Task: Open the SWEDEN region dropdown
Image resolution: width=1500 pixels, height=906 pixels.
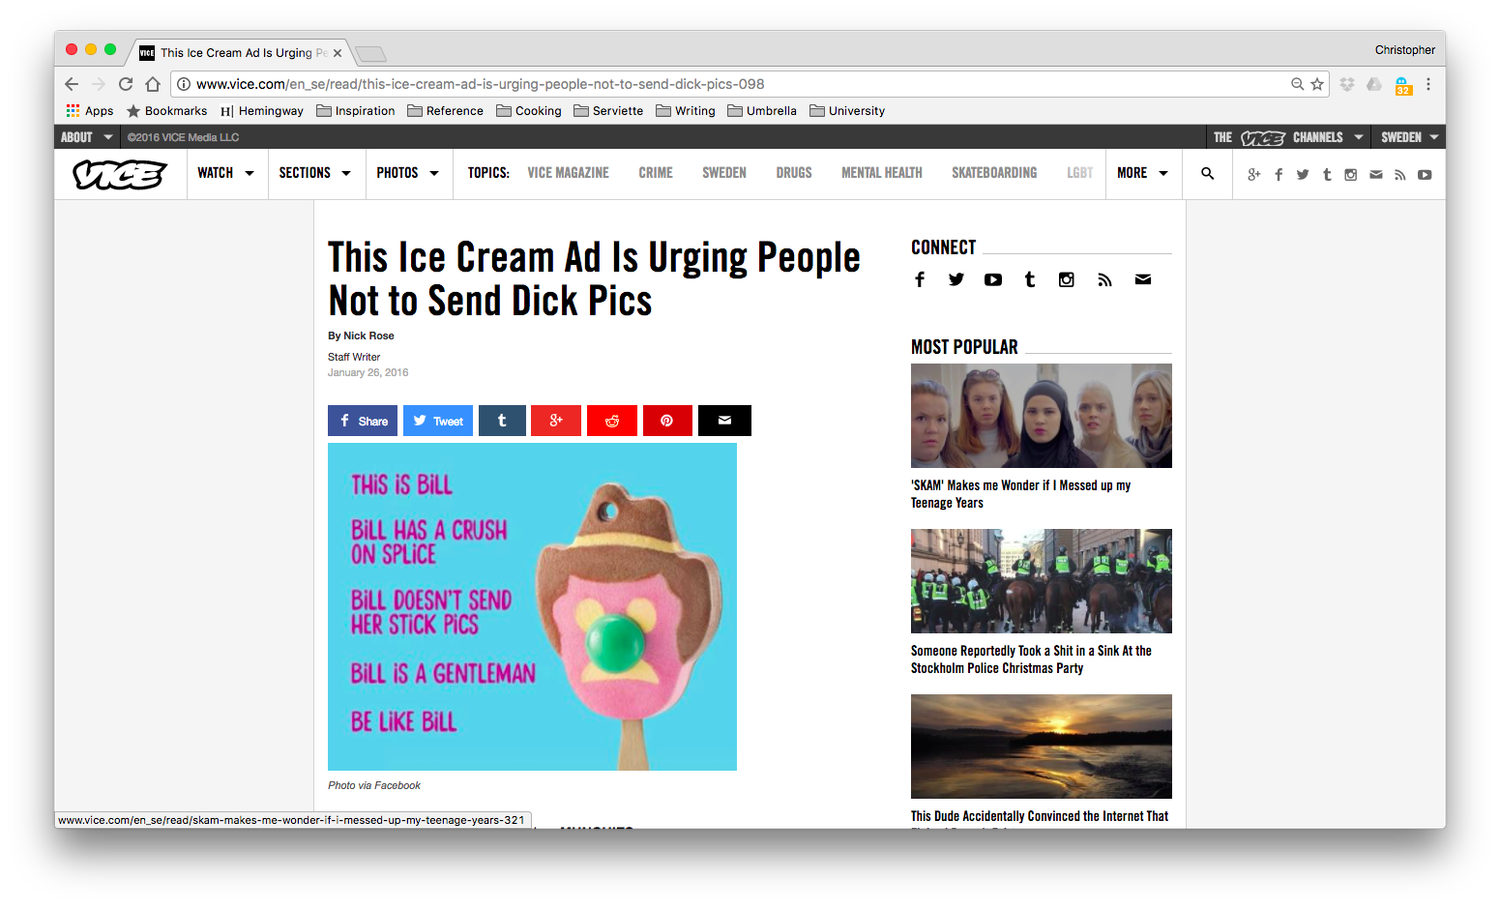Action: tap(1409, 137)
